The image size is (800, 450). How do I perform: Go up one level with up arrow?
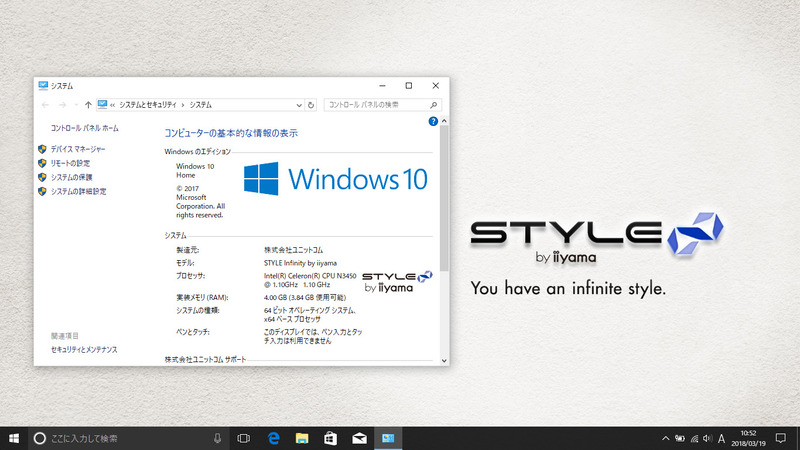click(x=88, y=105)
